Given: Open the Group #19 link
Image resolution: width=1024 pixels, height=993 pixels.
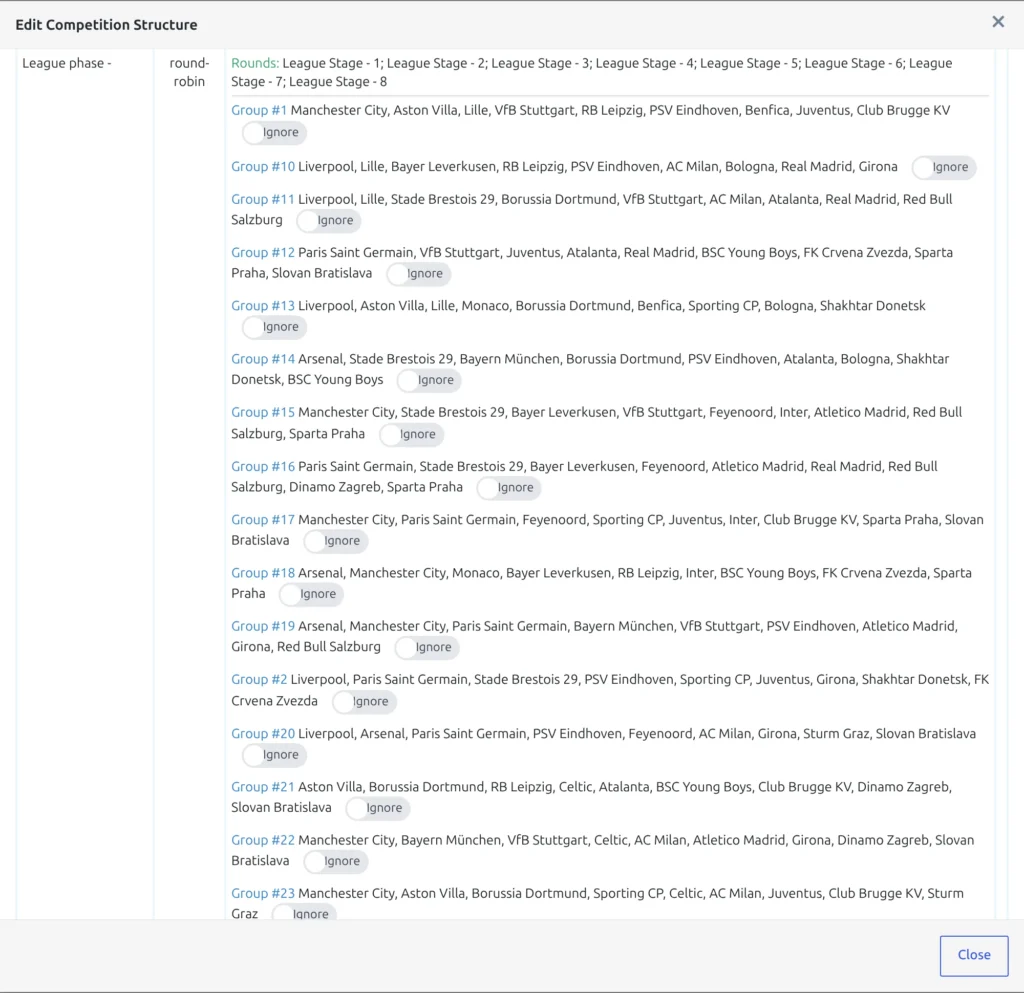Looking at the screenshot, I should point(263,626).
